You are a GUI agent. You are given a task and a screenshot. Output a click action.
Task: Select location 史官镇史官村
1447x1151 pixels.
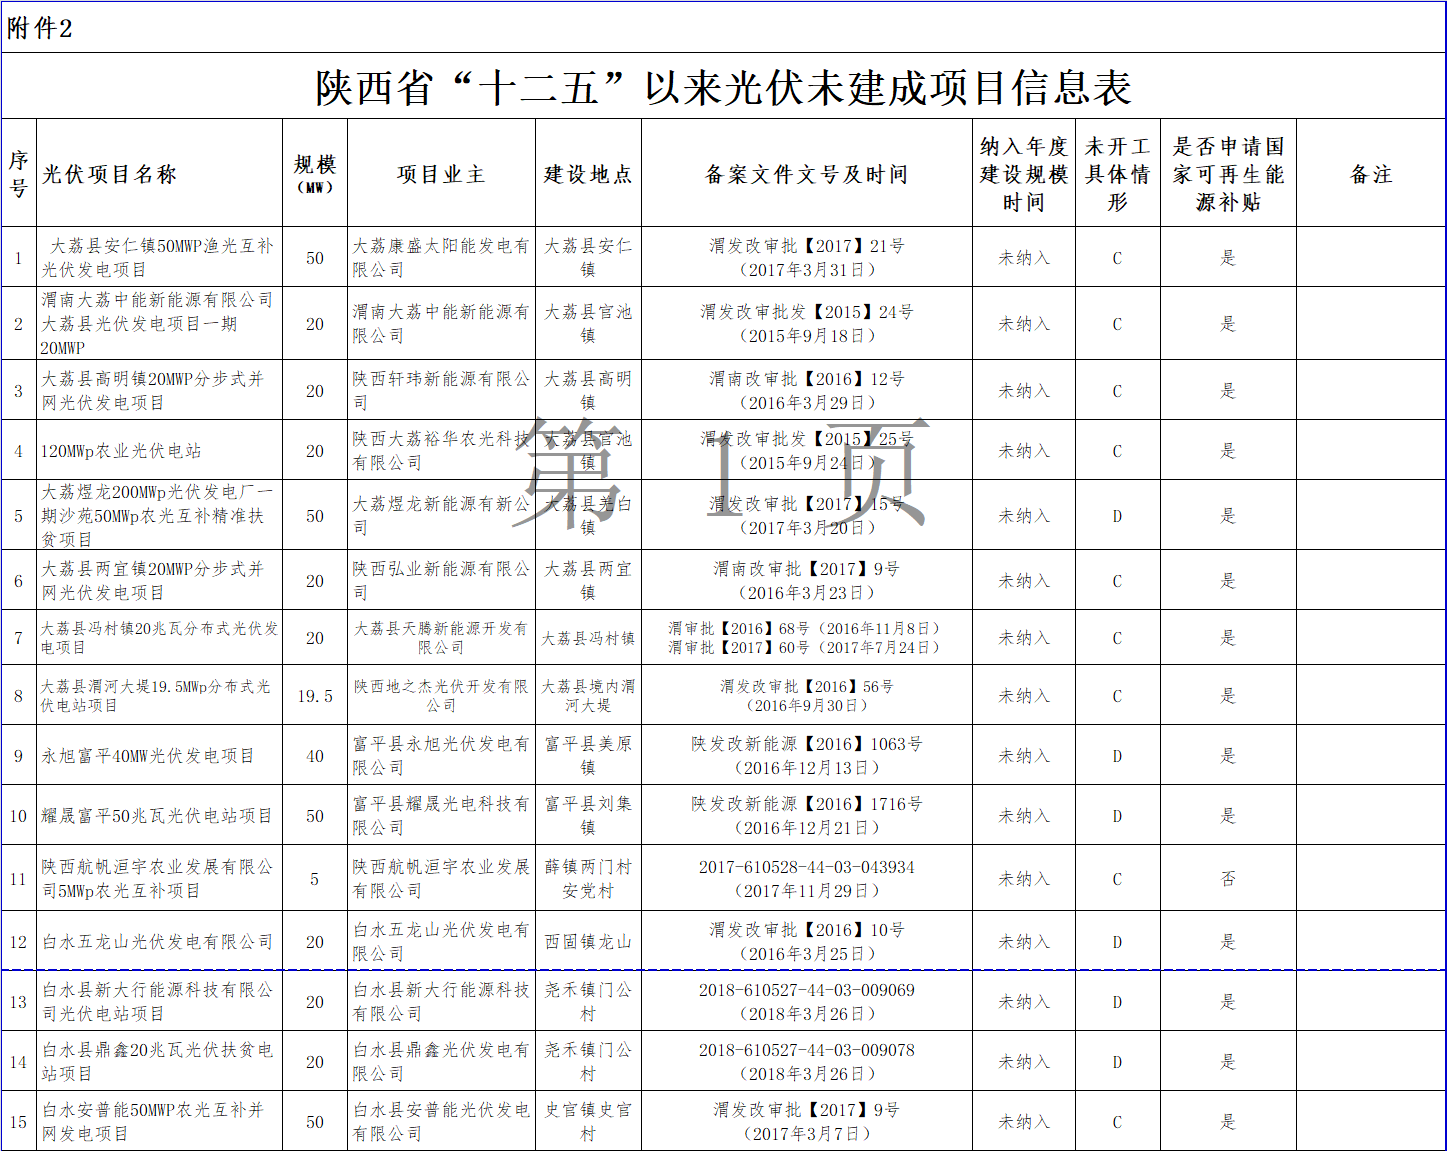(588, 1121)
